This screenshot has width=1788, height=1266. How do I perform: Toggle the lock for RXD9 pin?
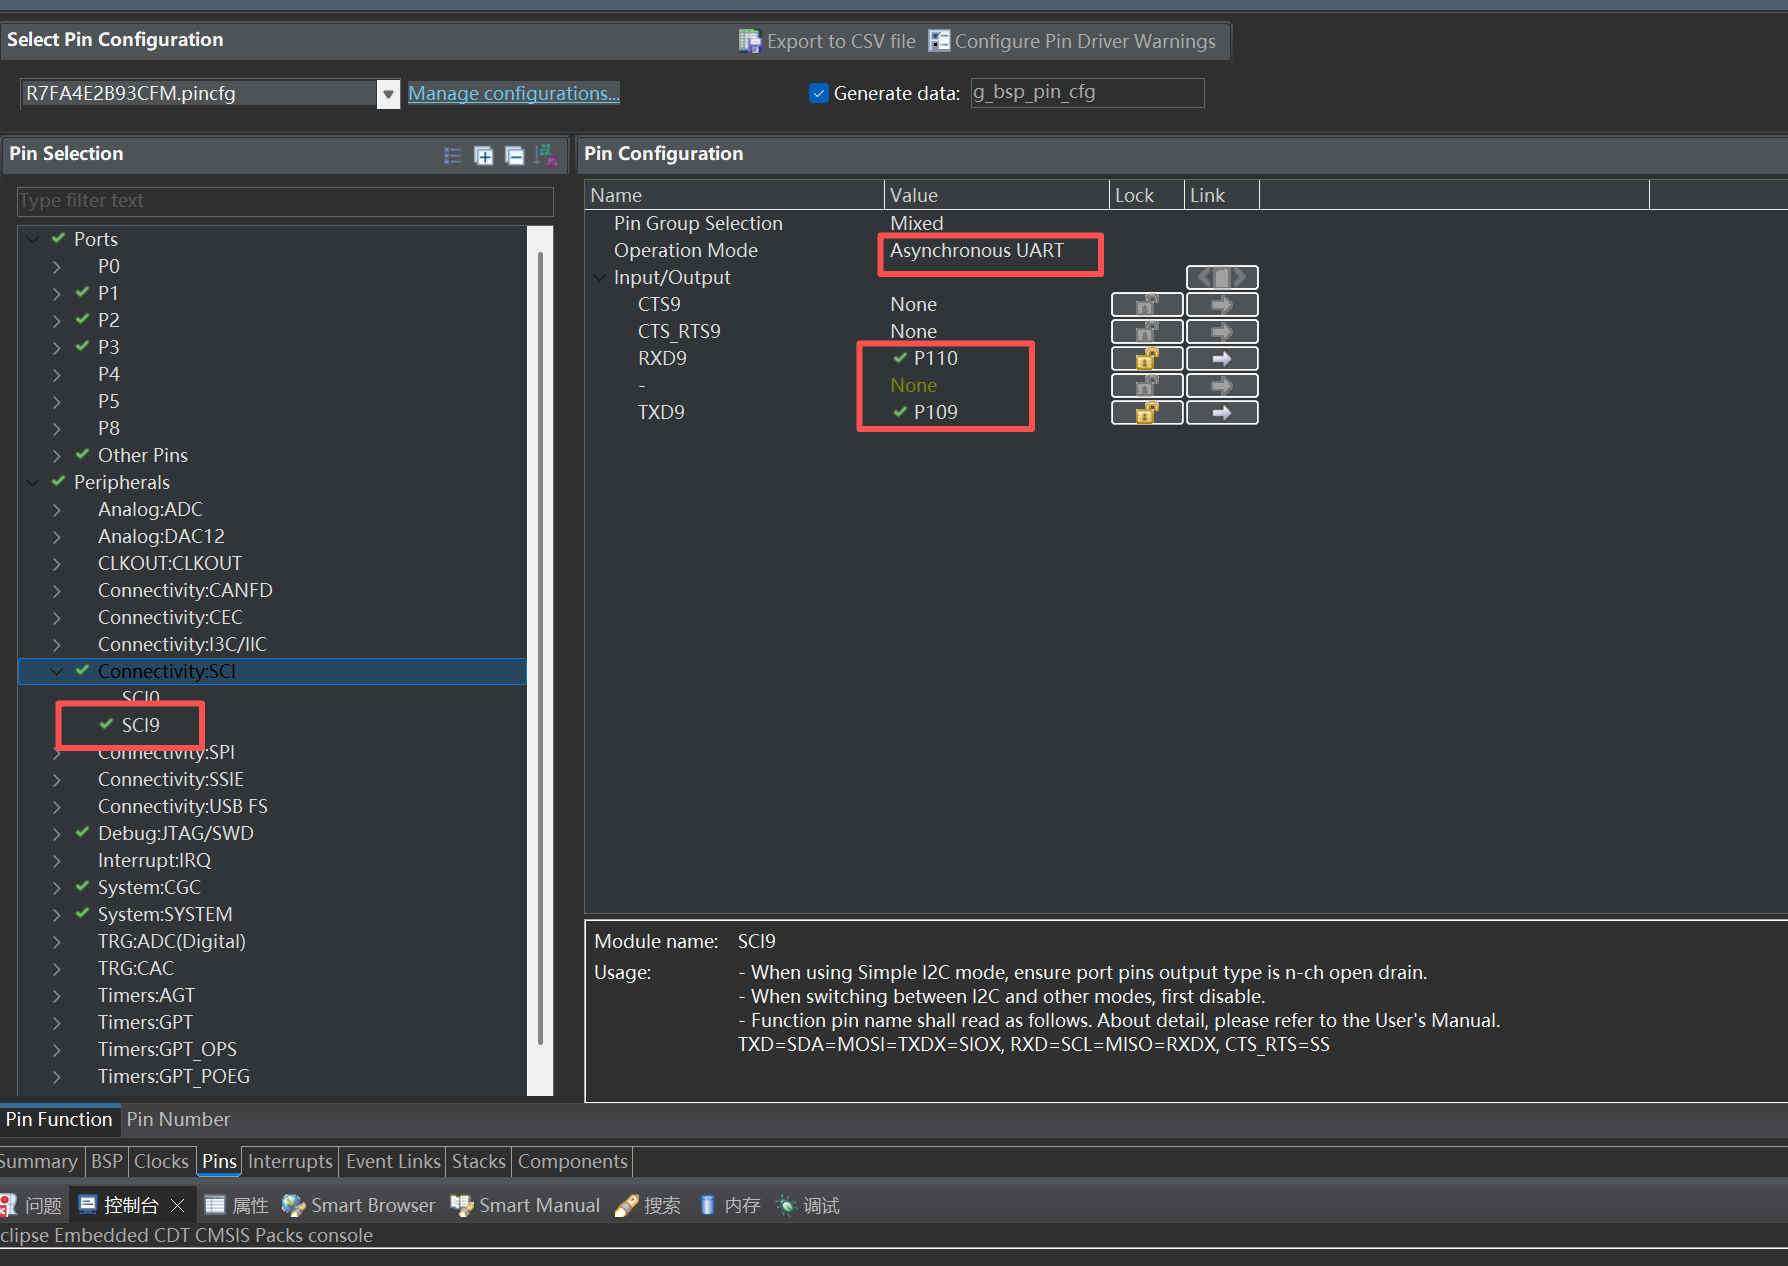(x=1147, y=358)
